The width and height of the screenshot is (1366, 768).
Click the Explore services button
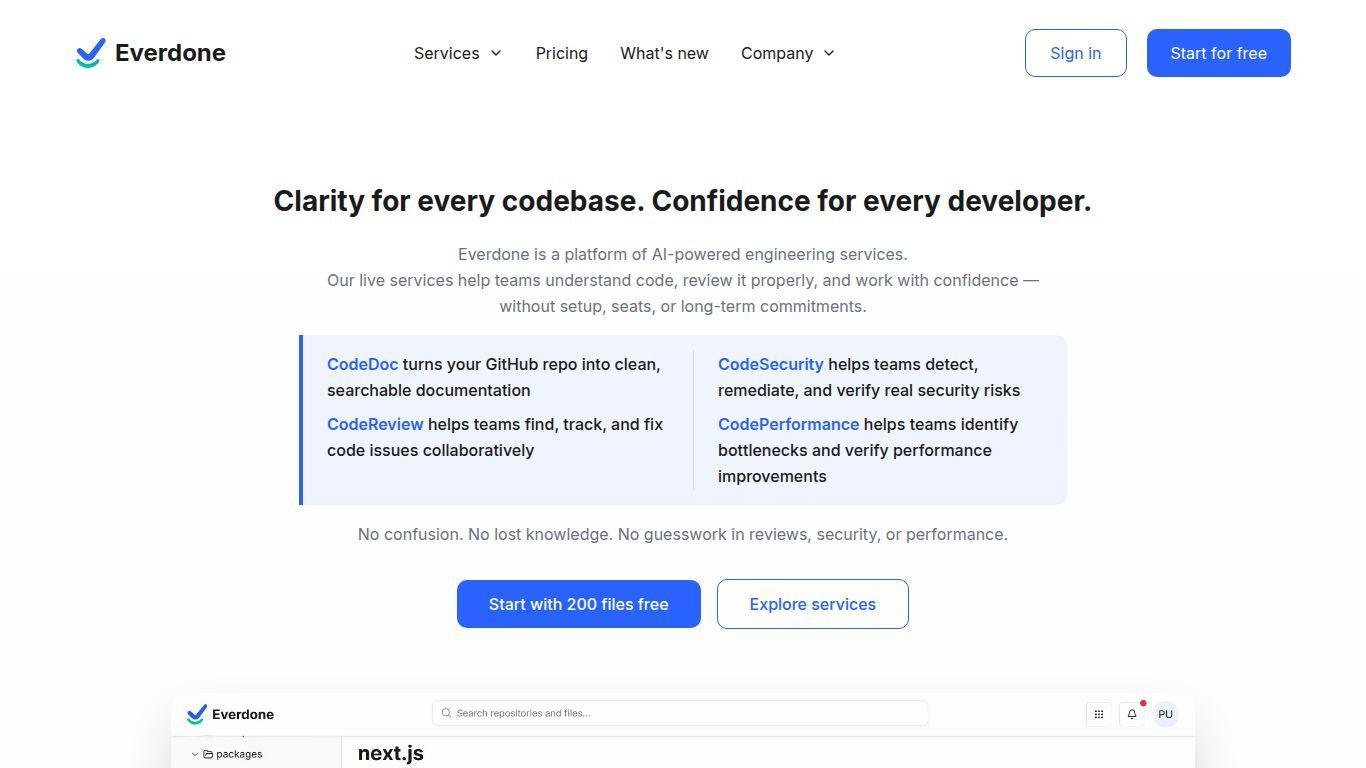pyautogui.click(x=812, y=604)
